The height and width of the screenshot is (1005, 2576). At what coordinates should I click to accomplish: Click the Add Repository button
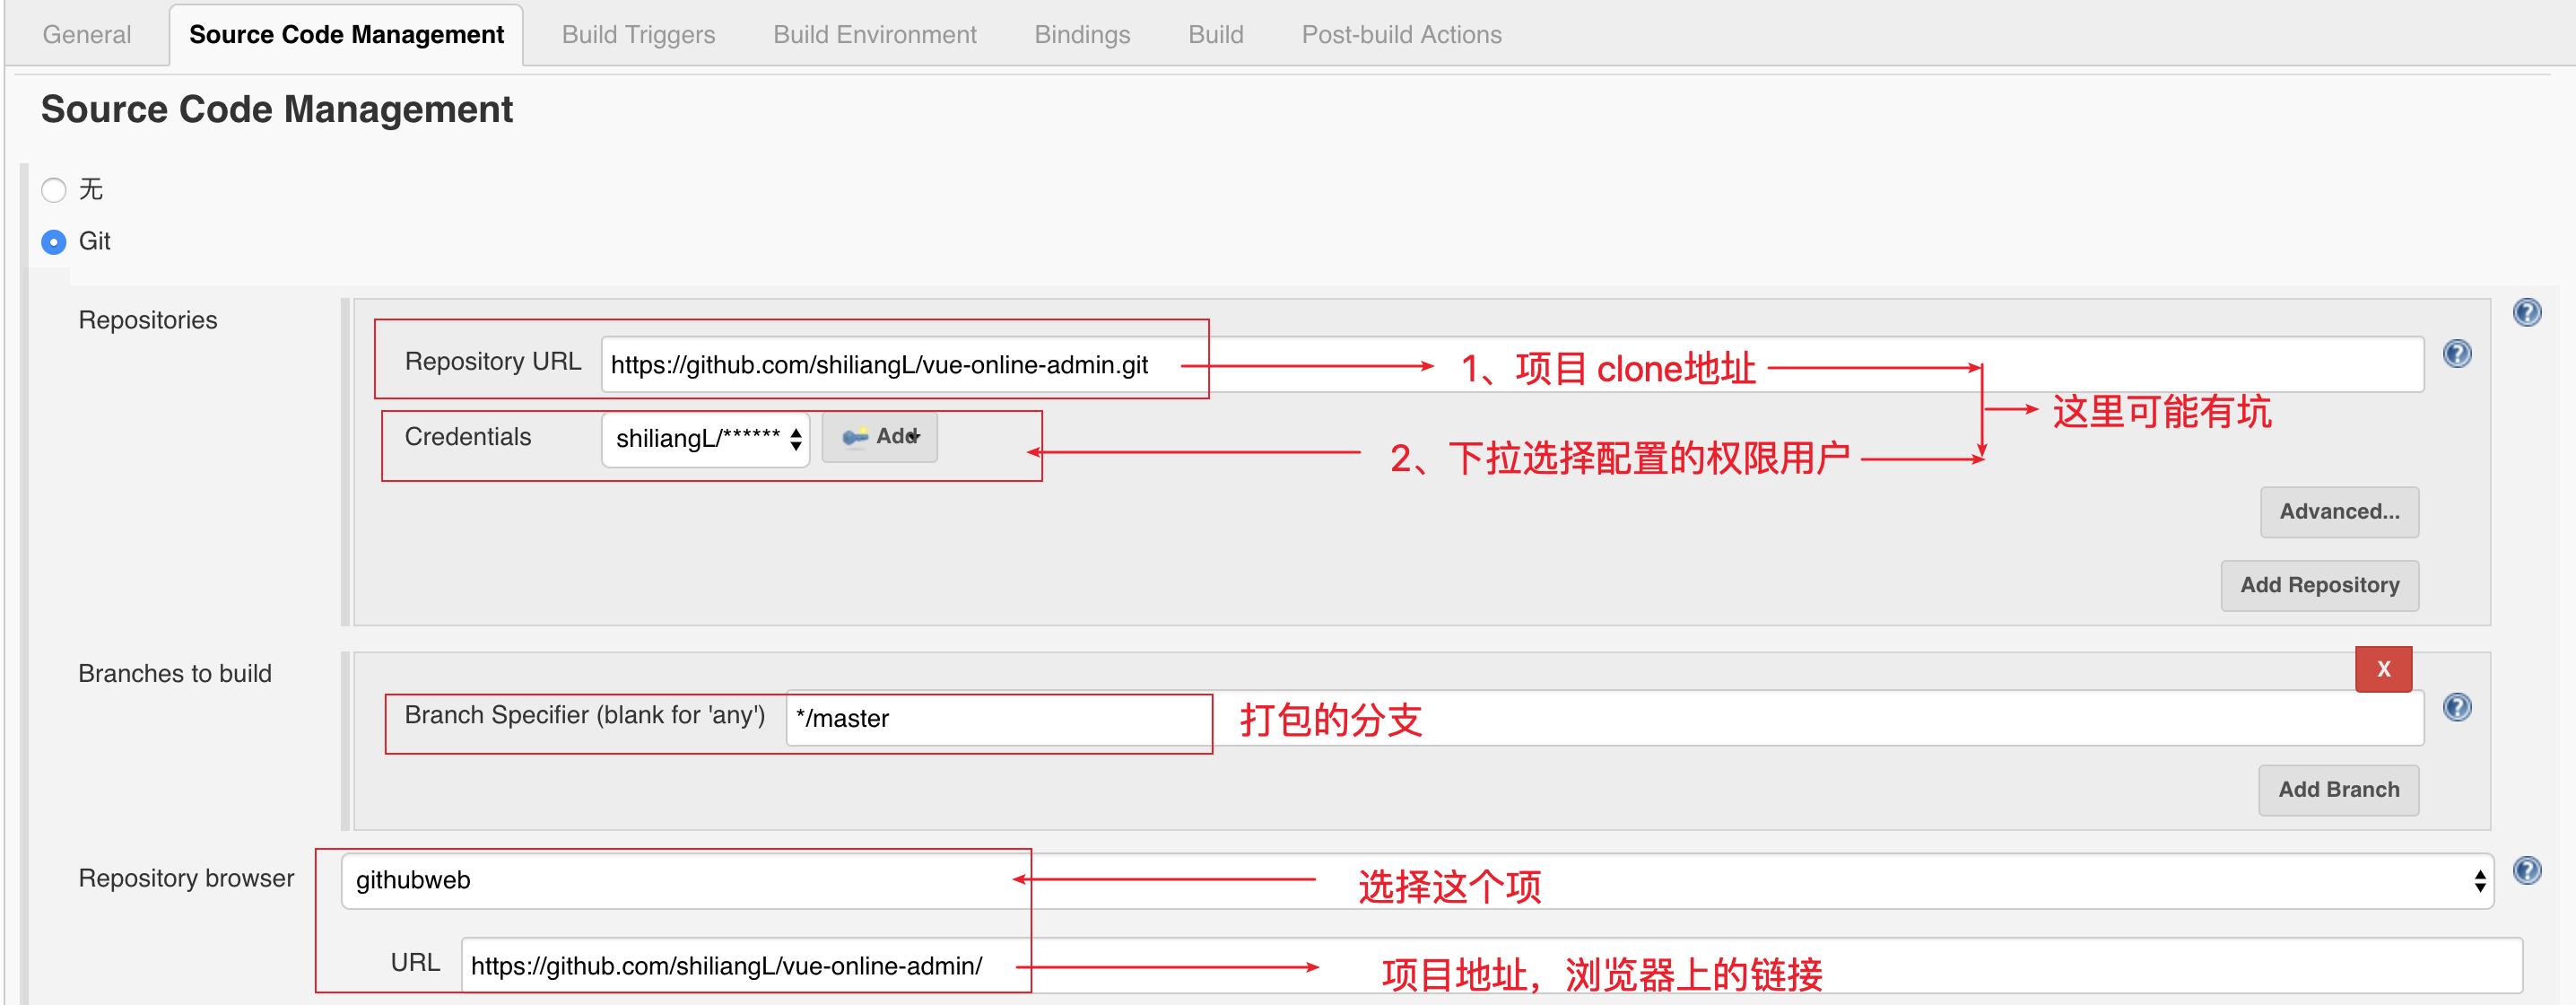[2319, 586]
